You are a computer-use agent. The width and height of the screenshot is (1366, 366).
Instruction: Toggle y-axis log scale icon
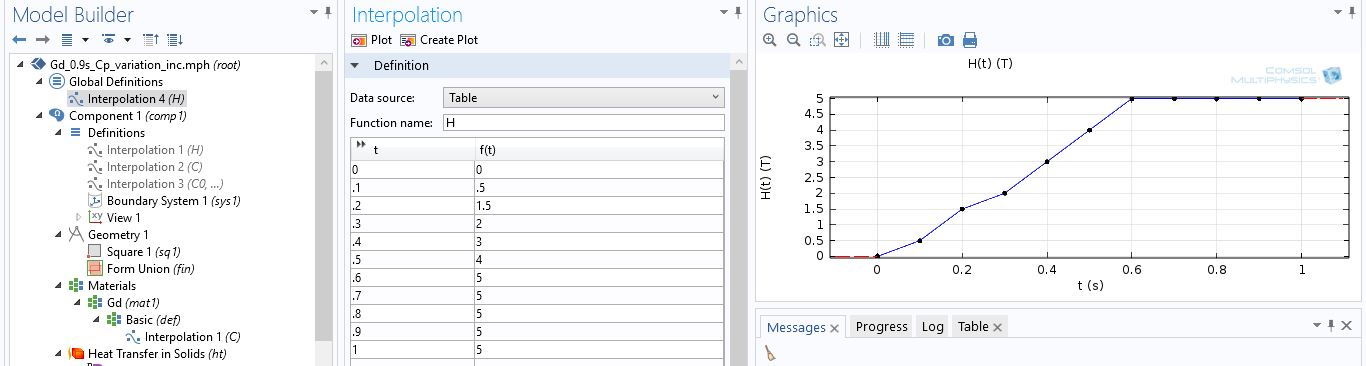(906, 40)
